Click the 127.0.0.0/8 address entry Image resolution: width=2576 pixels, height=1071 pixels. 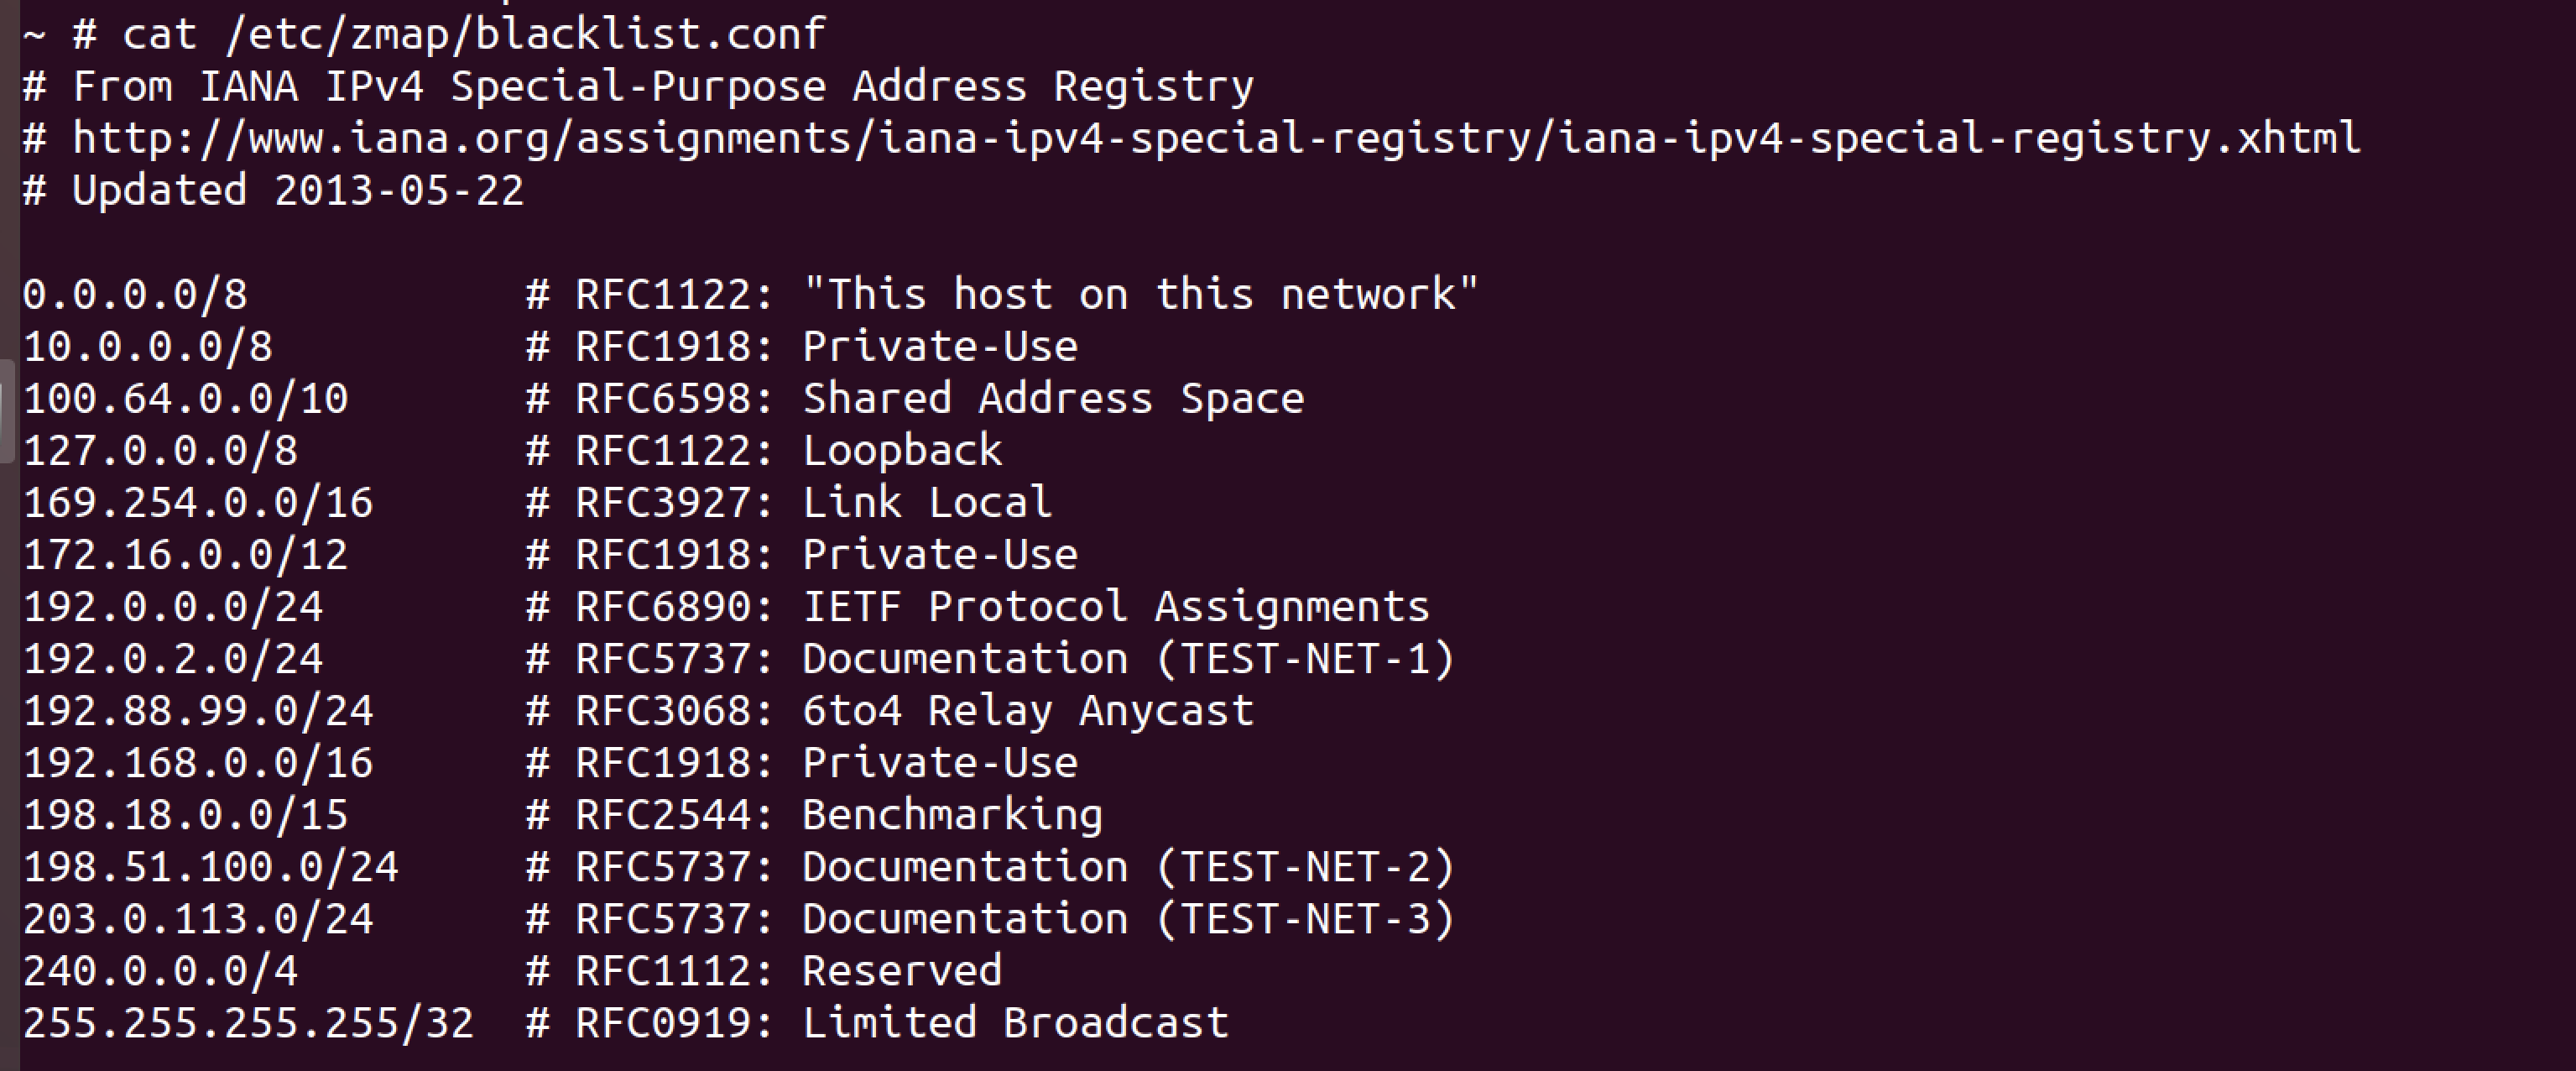pos(160,451)
